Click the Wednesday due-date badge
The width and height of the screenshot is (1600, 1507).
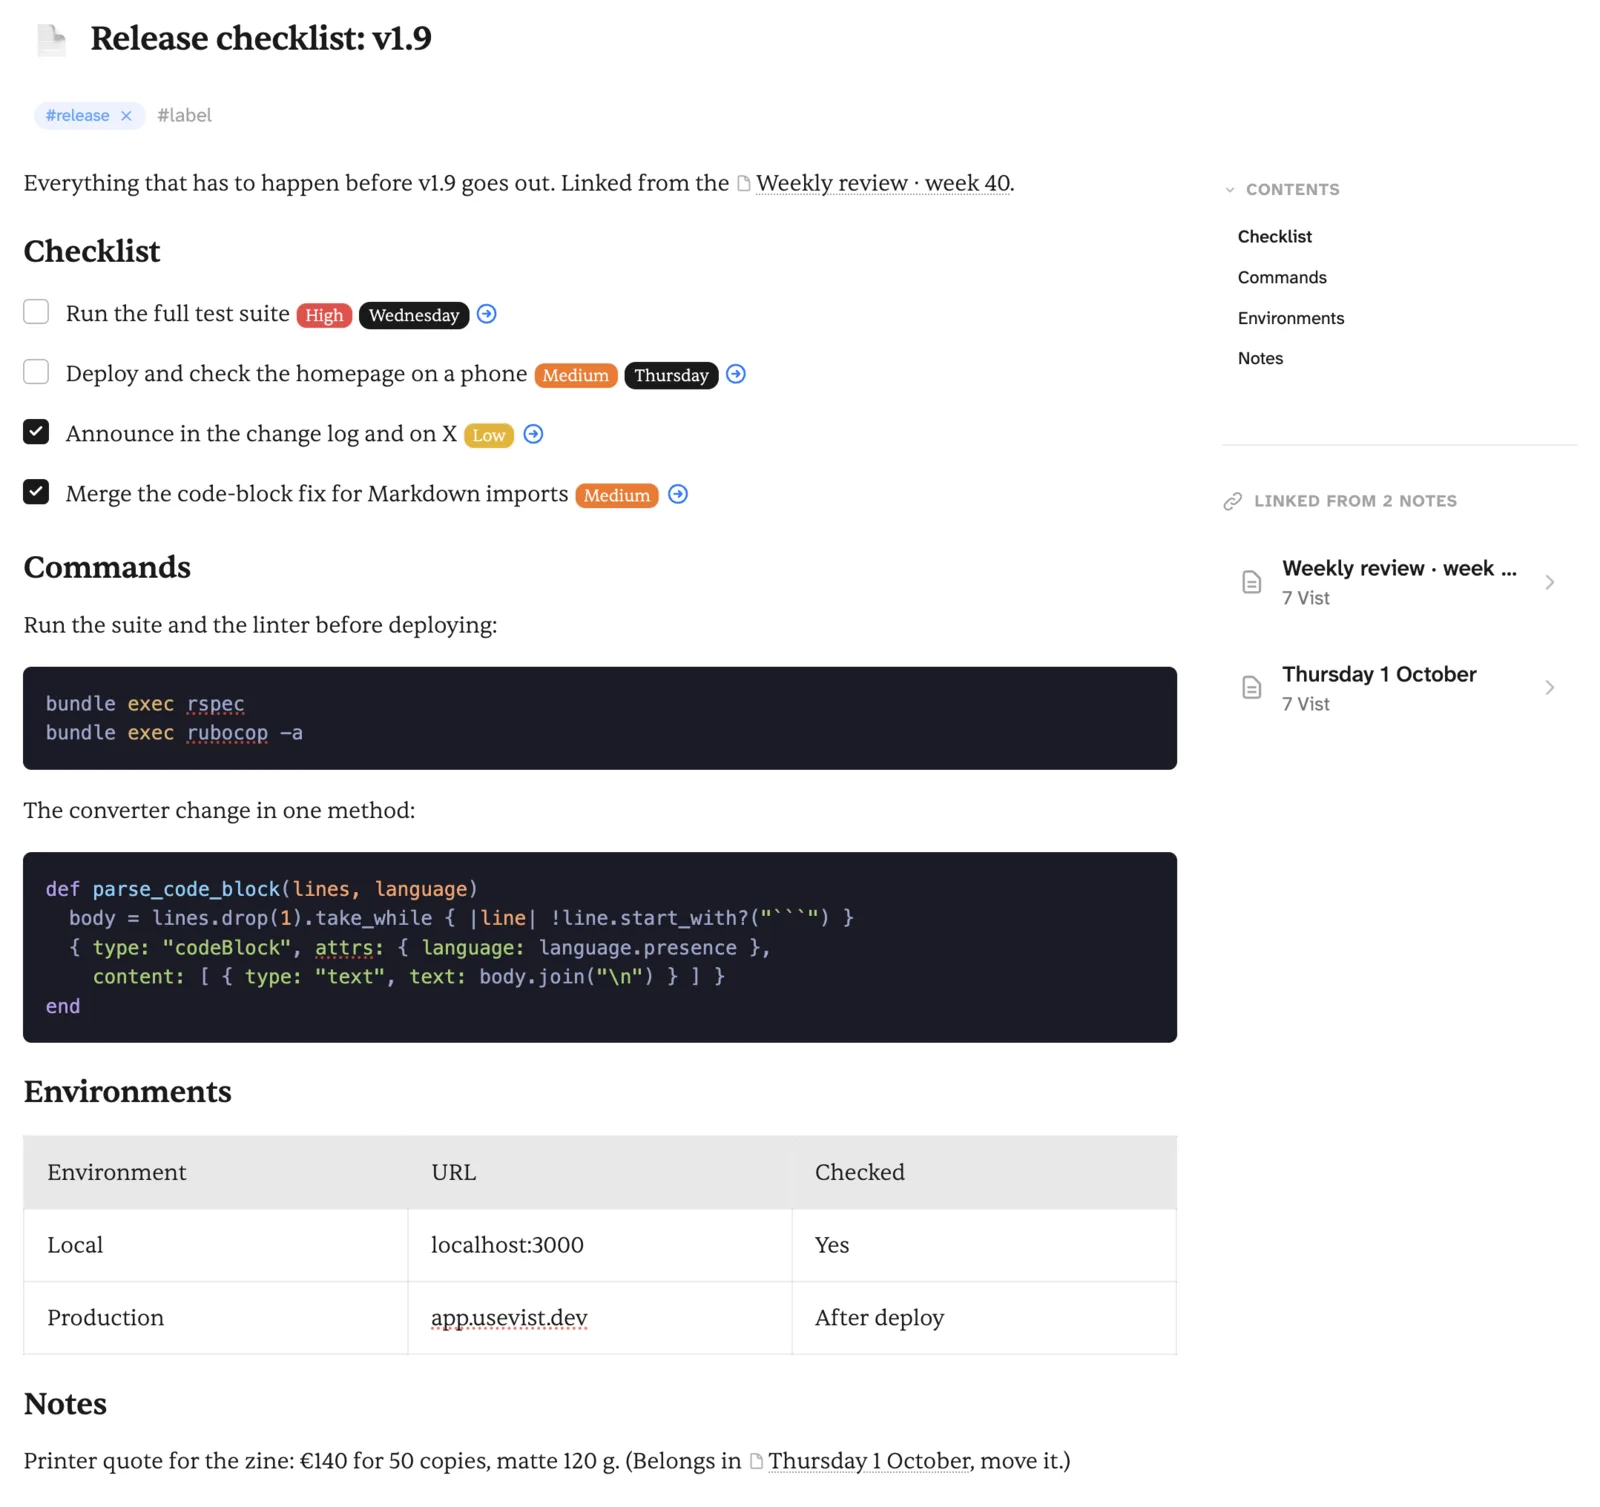414,315
